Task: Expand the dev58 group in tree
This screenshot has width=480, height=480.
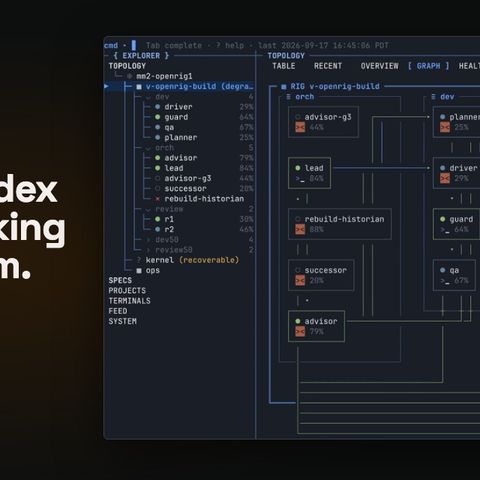Action: 148,240
